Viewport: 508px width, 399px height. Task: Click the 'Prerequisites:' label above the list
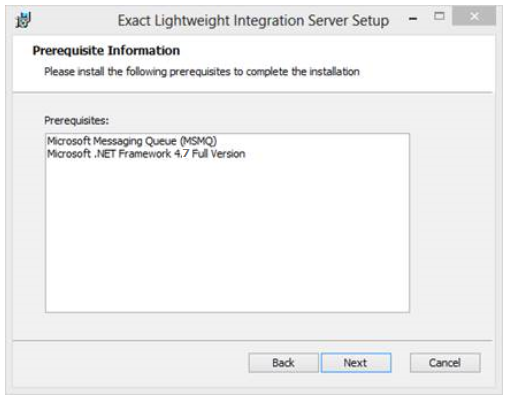77,120
